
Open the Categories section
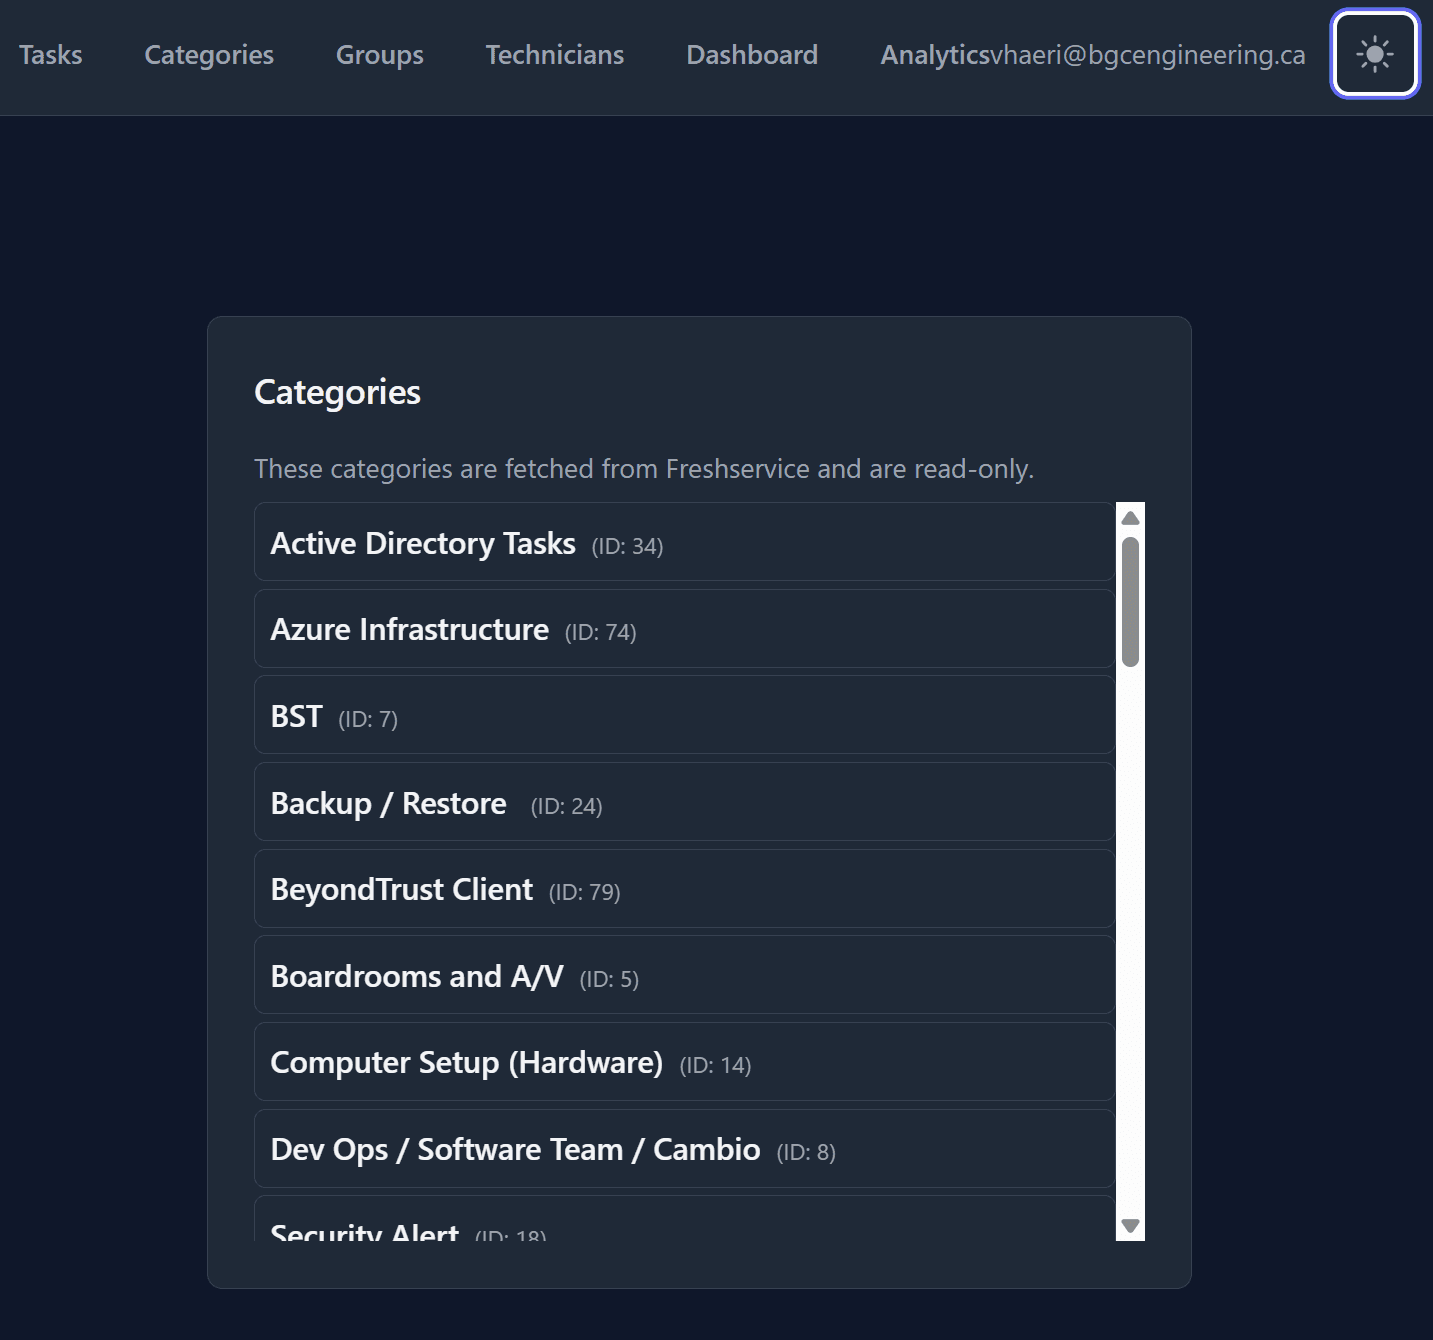(208, 55)
